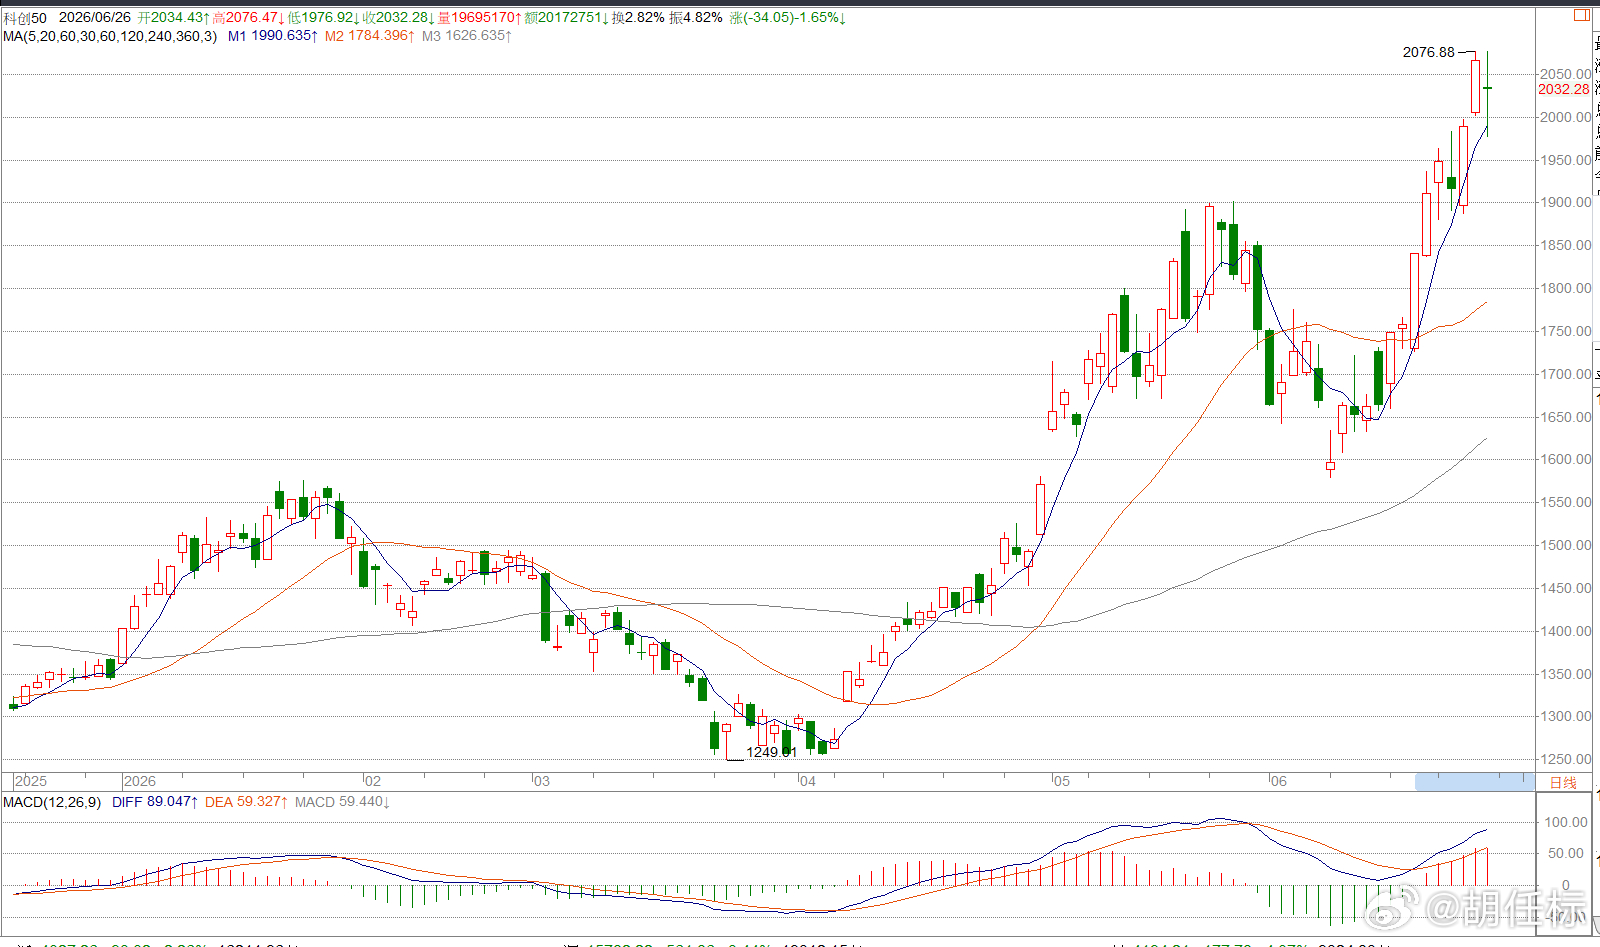Click the 2026 year marker on timeline
This screenshot has height=947, width=1600.
coord(140,781)
